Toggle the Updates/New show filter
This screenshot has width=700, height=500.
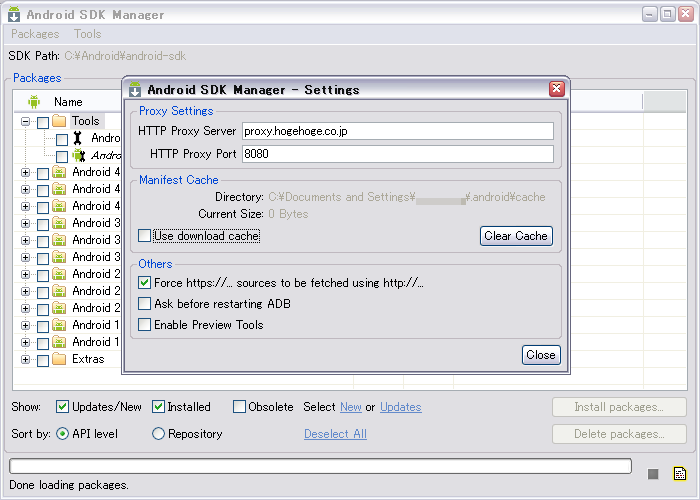62,407
